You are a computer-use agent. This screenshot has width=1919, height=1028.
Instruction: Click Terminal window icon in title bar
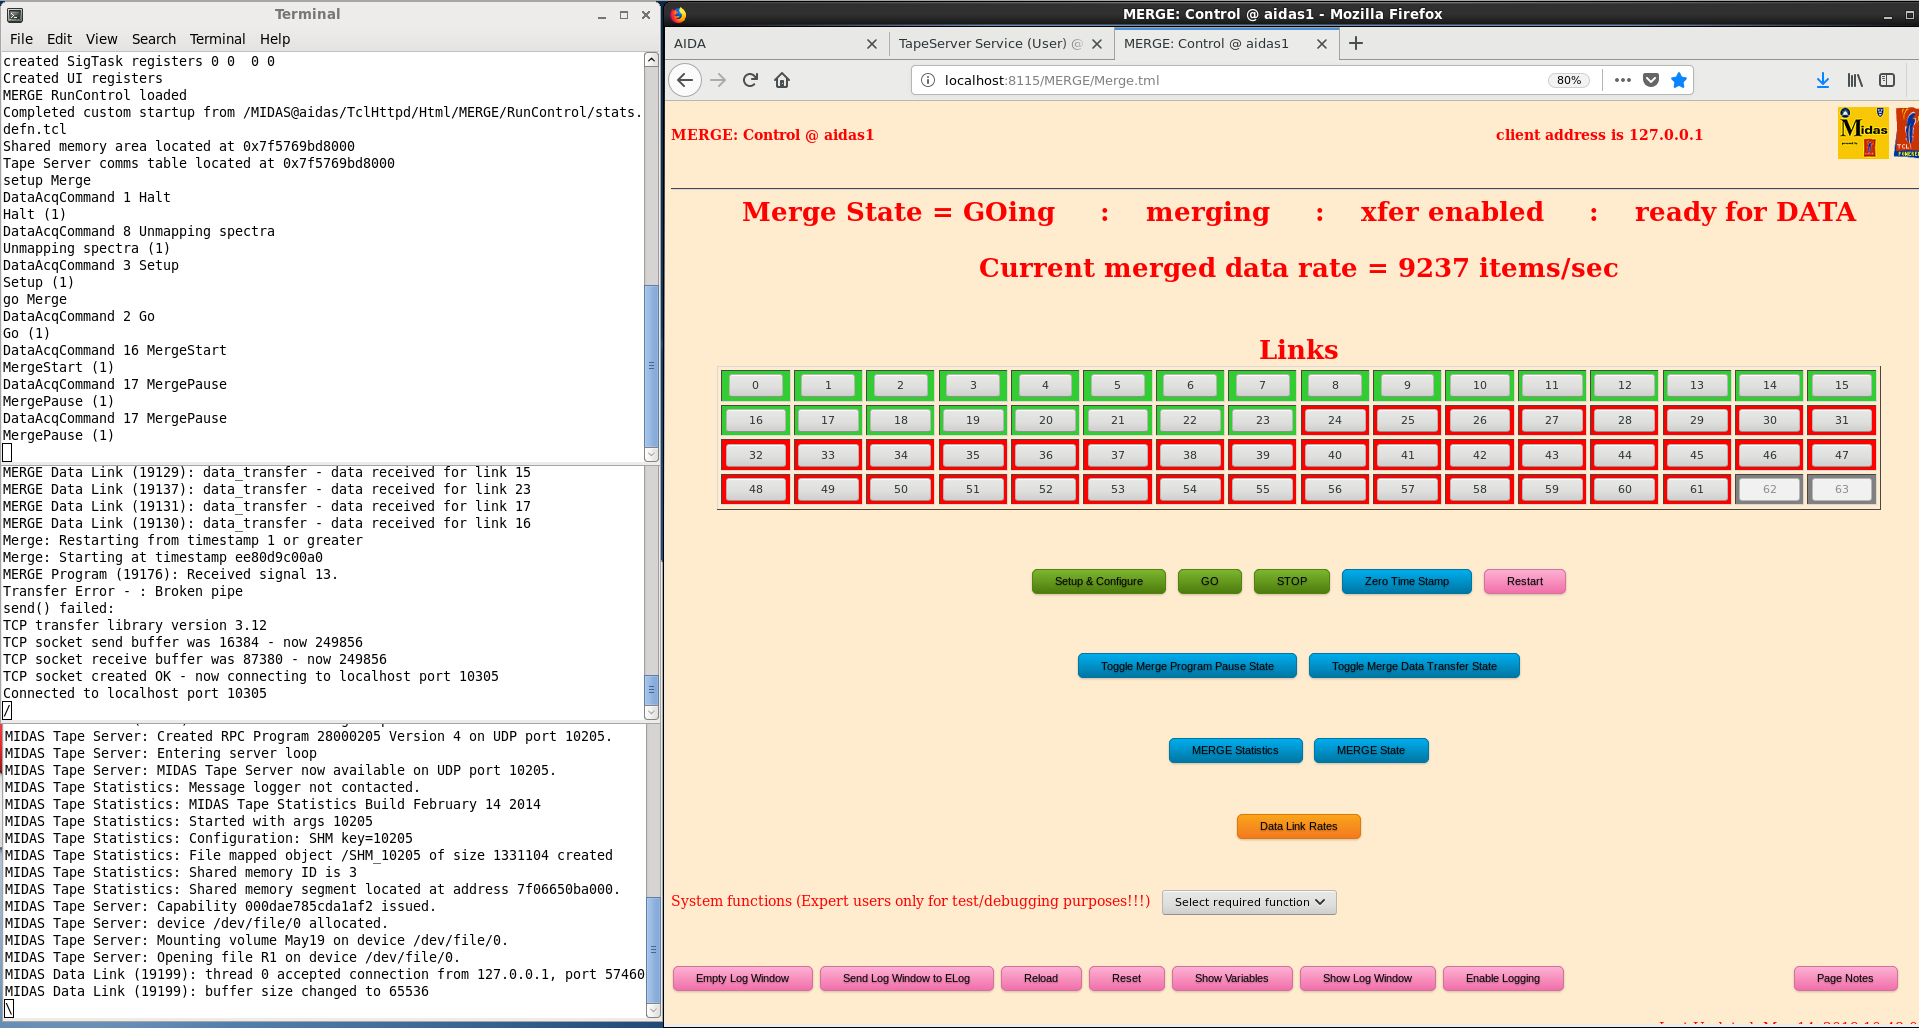click(15, 14)
